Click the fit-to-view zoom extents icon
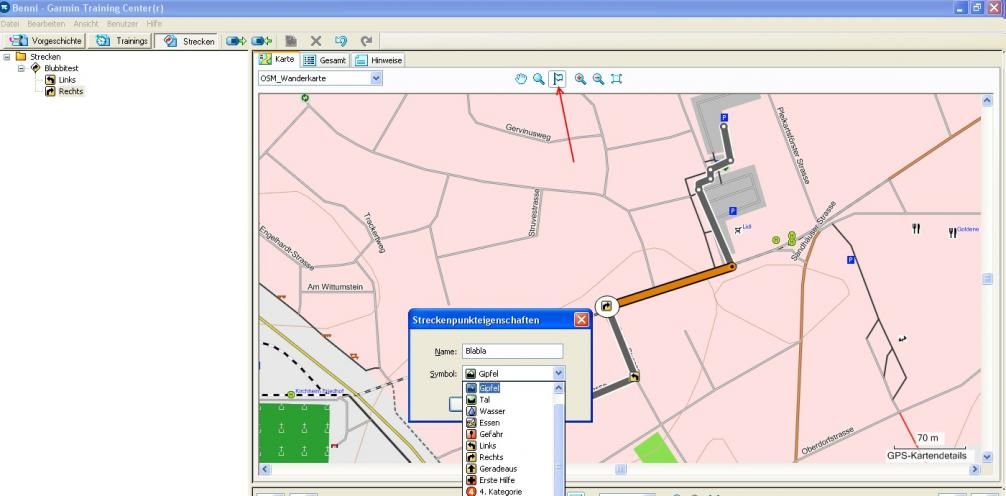1006x496 pixels. coord(617,78)
